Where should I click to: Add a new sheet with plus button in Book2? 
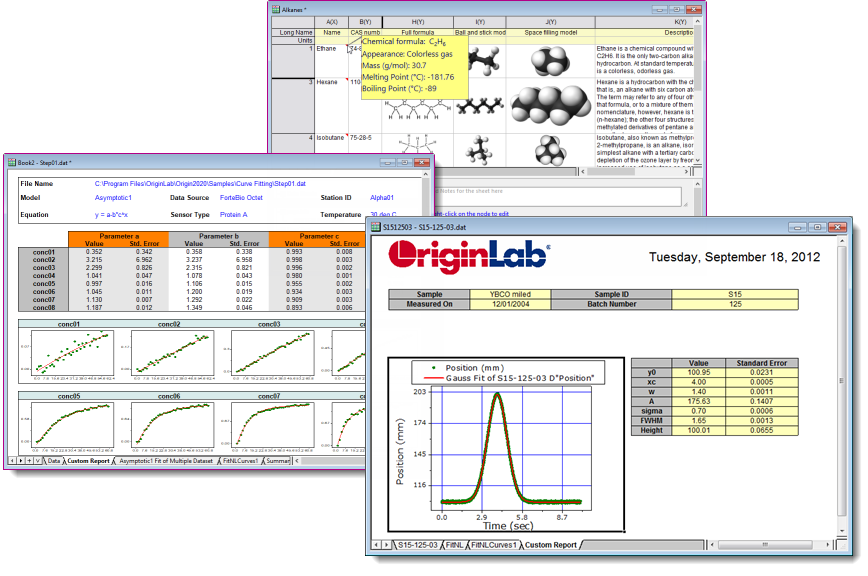(x=29, y=460)
